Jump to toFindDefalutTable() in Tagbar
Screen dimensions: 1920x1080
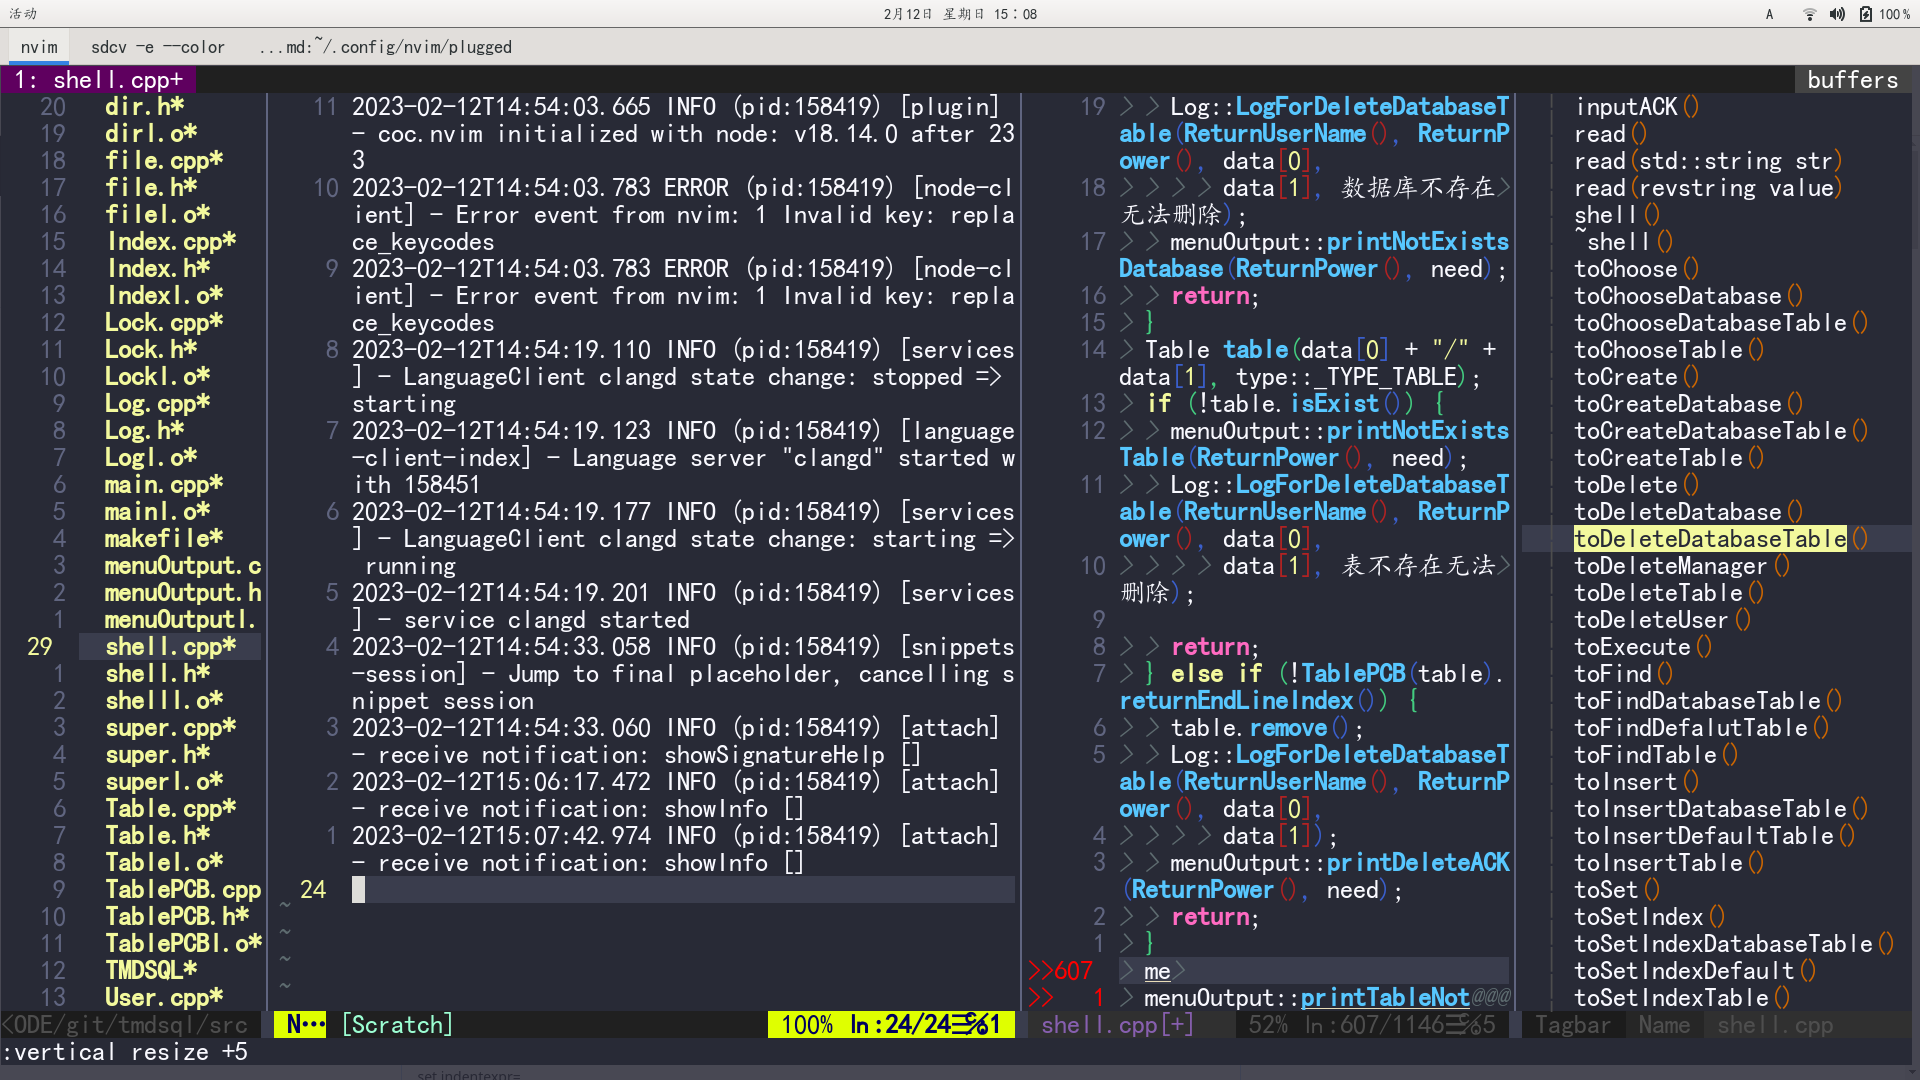pos(1701,728)
